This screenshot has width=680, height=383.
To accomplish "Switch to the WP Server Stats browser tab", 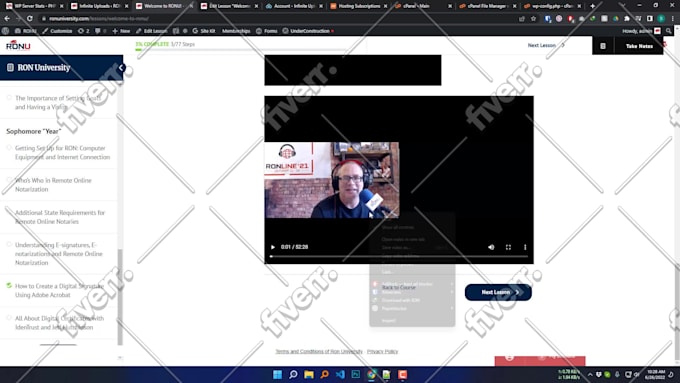I will 34,6.
